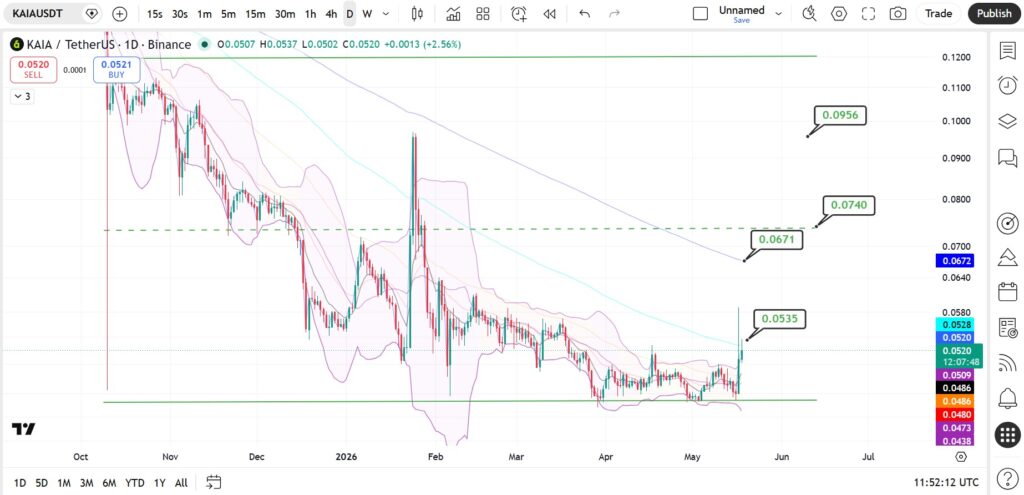The image size is (1024, 495).
Task: Take a snapshot with camera icon
Action: [x=898, y=14]
